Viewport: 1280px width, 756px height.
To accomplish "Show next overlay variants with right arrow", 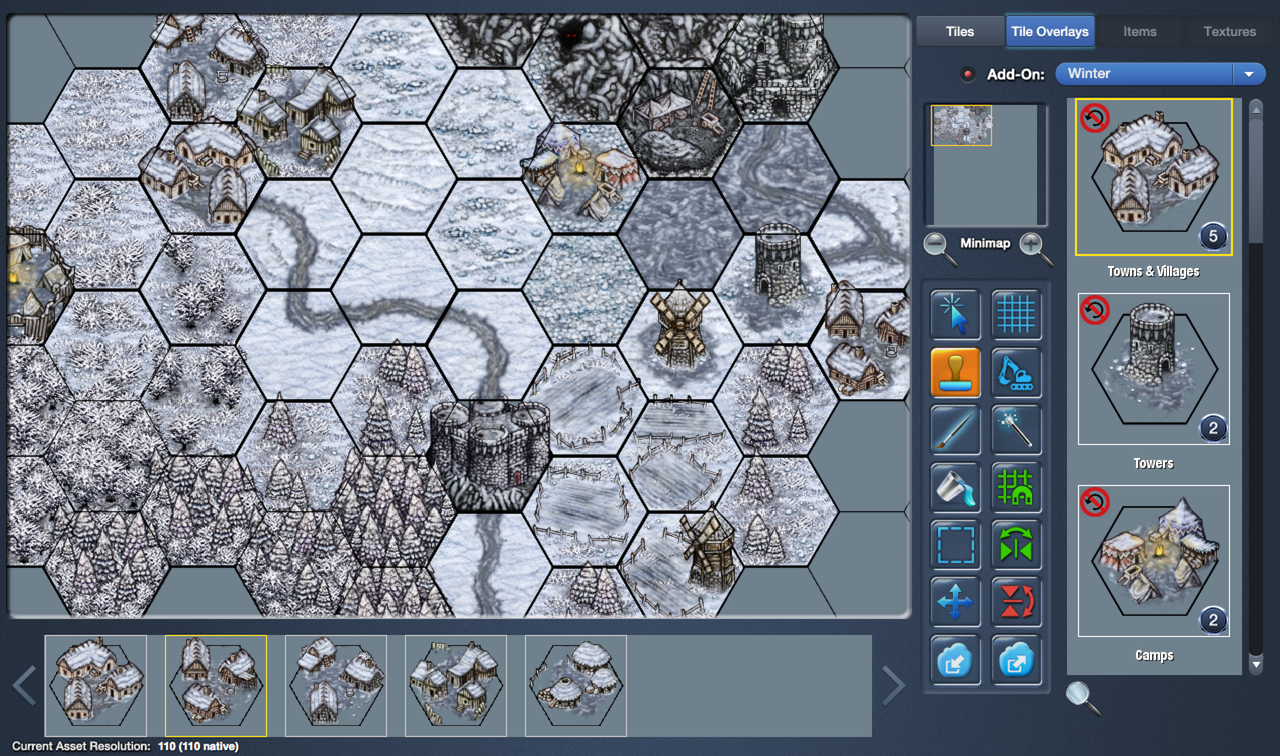I will pos(893,686).
